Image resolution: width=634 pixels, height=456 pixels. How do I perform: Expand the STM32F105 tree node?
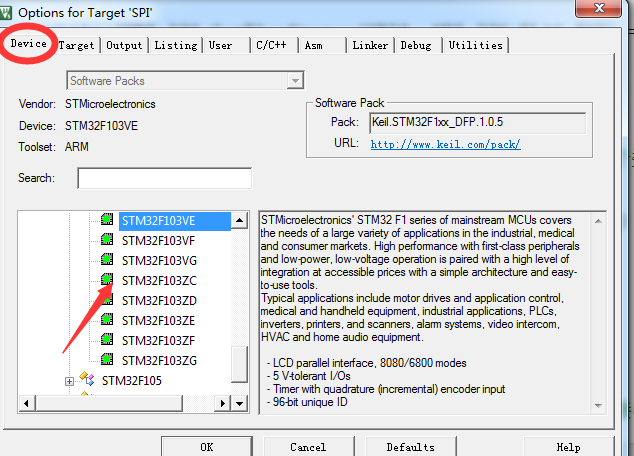click(69, 381)
